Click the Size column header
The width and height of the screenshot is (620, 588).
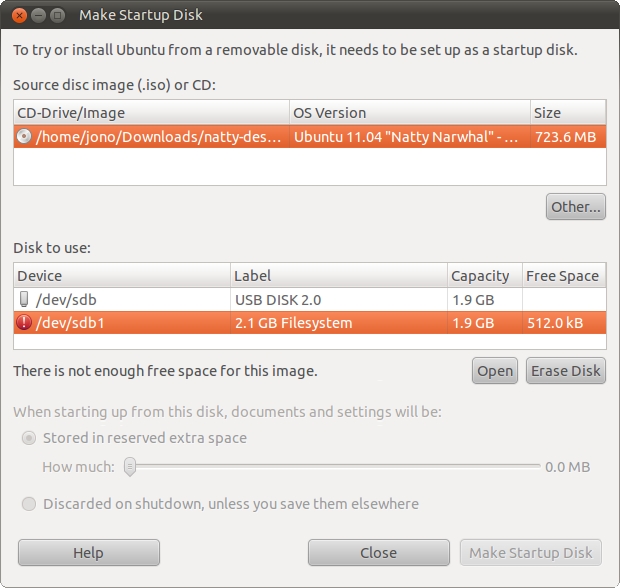pos(566,113)
